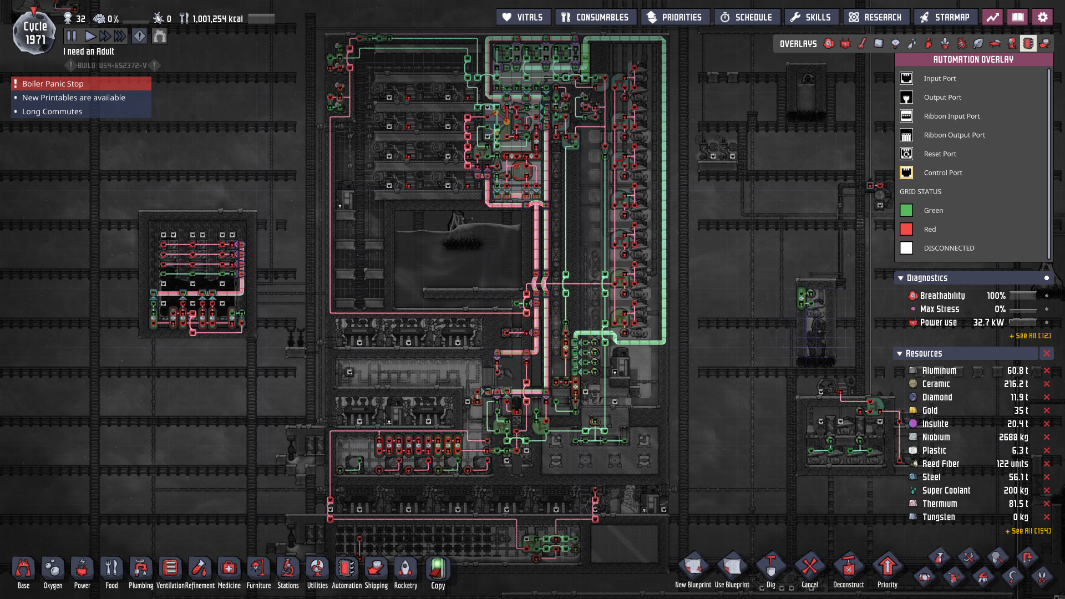This screenshot has width=1065, height=599.
Task: Open the Schedule tab
Action: pyautogui.click(x=746, y=17)
